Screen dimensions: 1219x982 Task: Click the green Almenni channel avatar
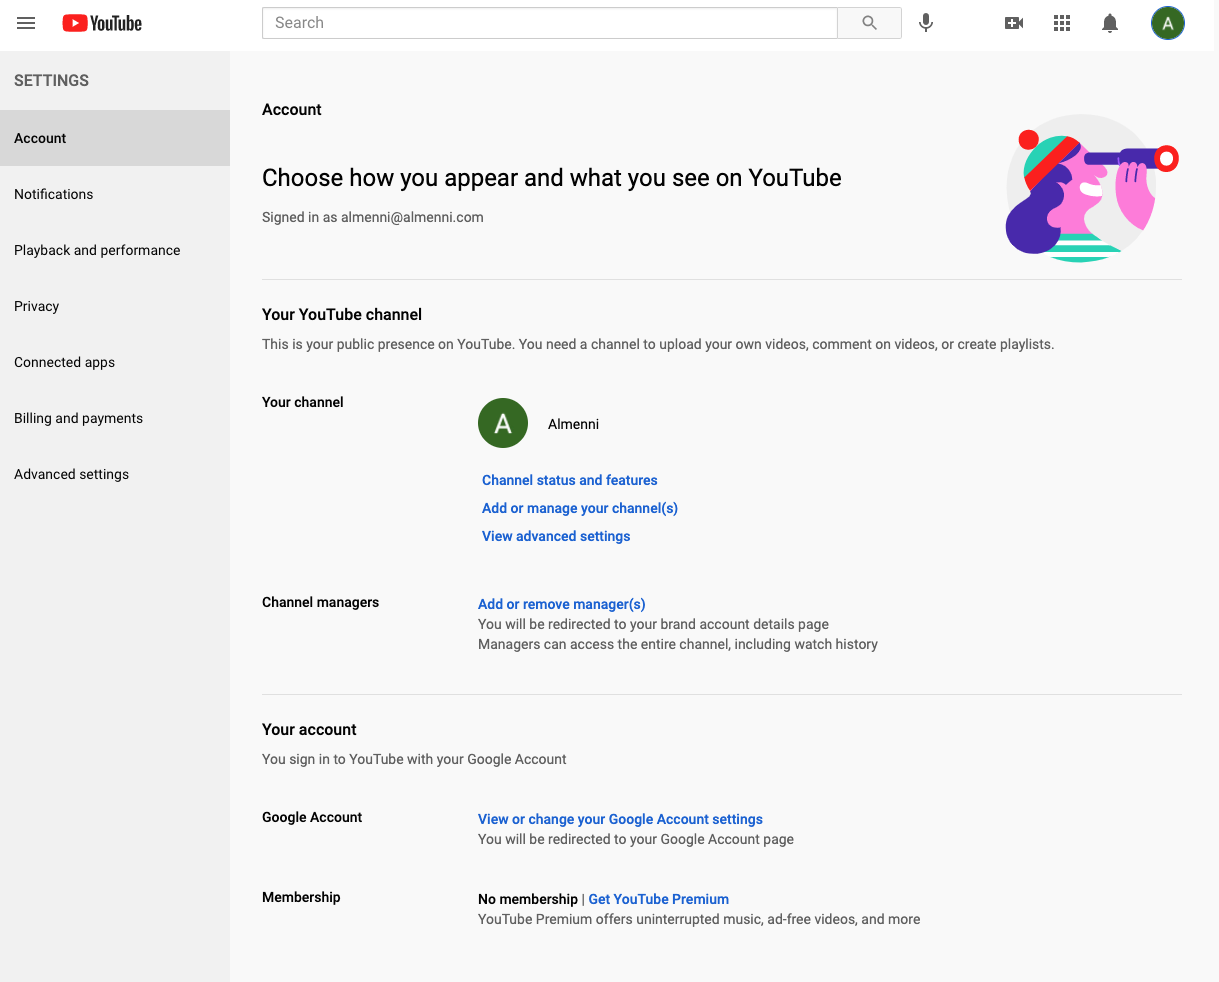[503, 423]
